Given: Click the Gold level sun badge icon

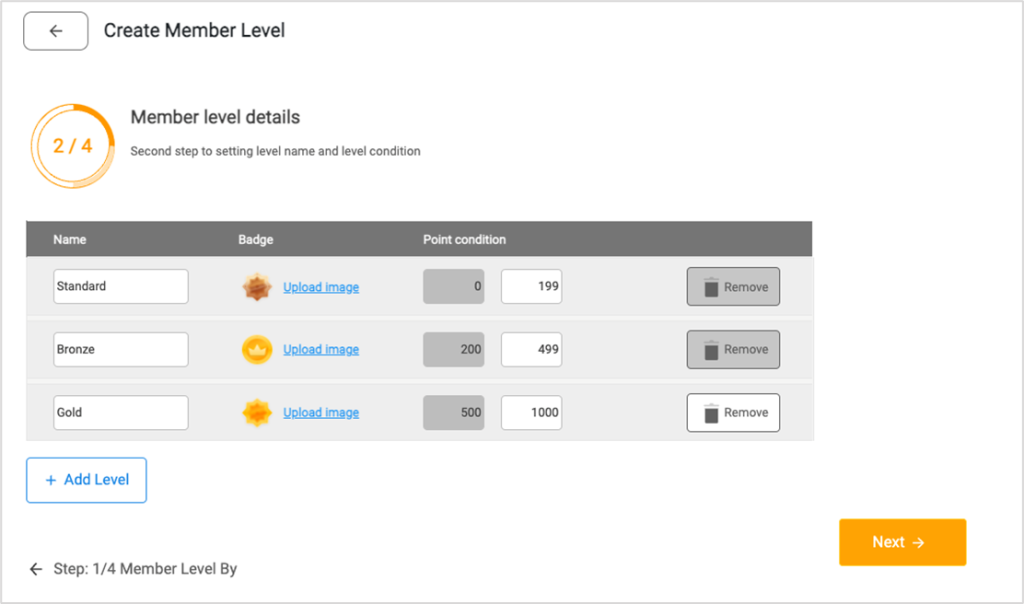Looking at the screenshot, I should click(257, 413).
